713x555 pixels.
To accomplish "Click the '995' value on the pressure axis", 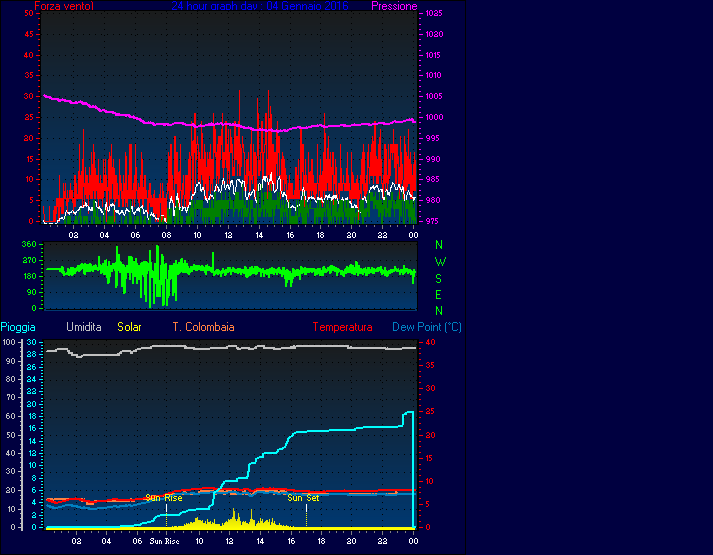I will 432,138.
